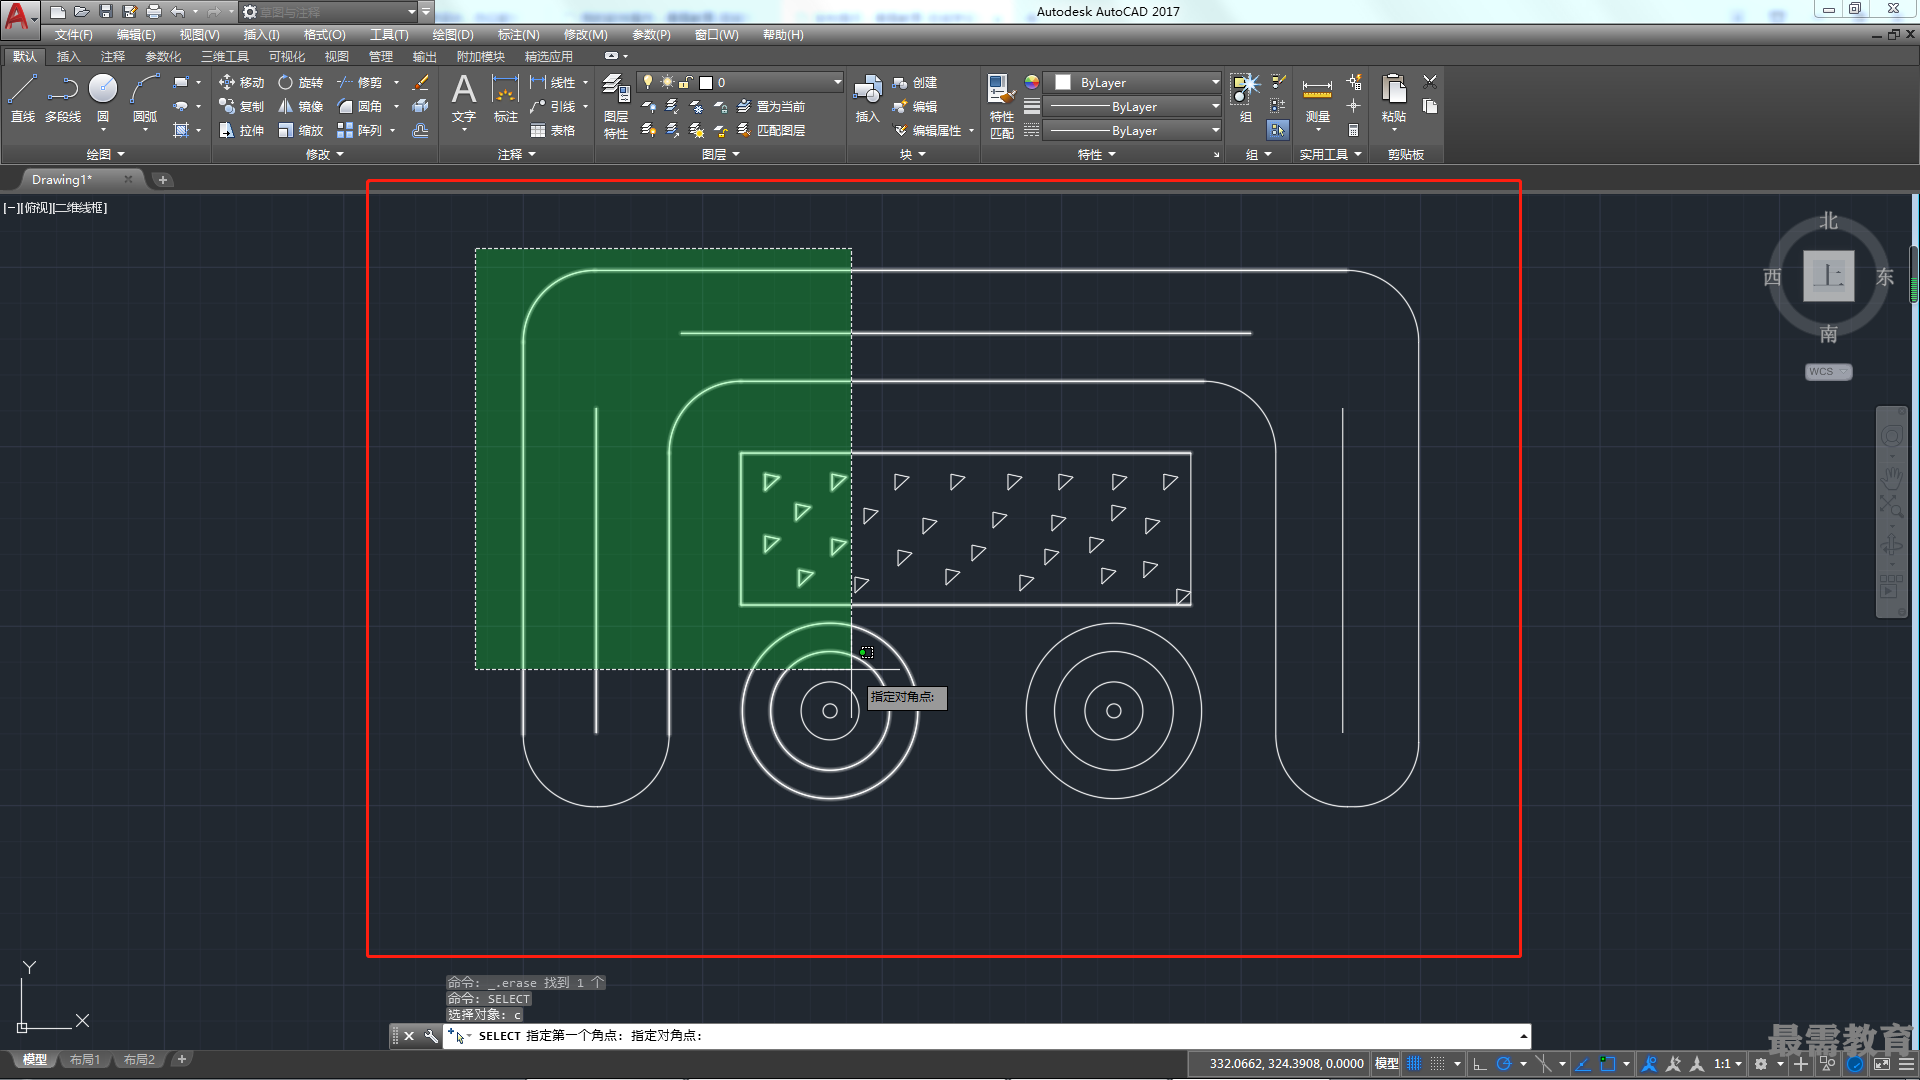
Task: Add a new drawing tab with plus button
Action: [162, 180]
